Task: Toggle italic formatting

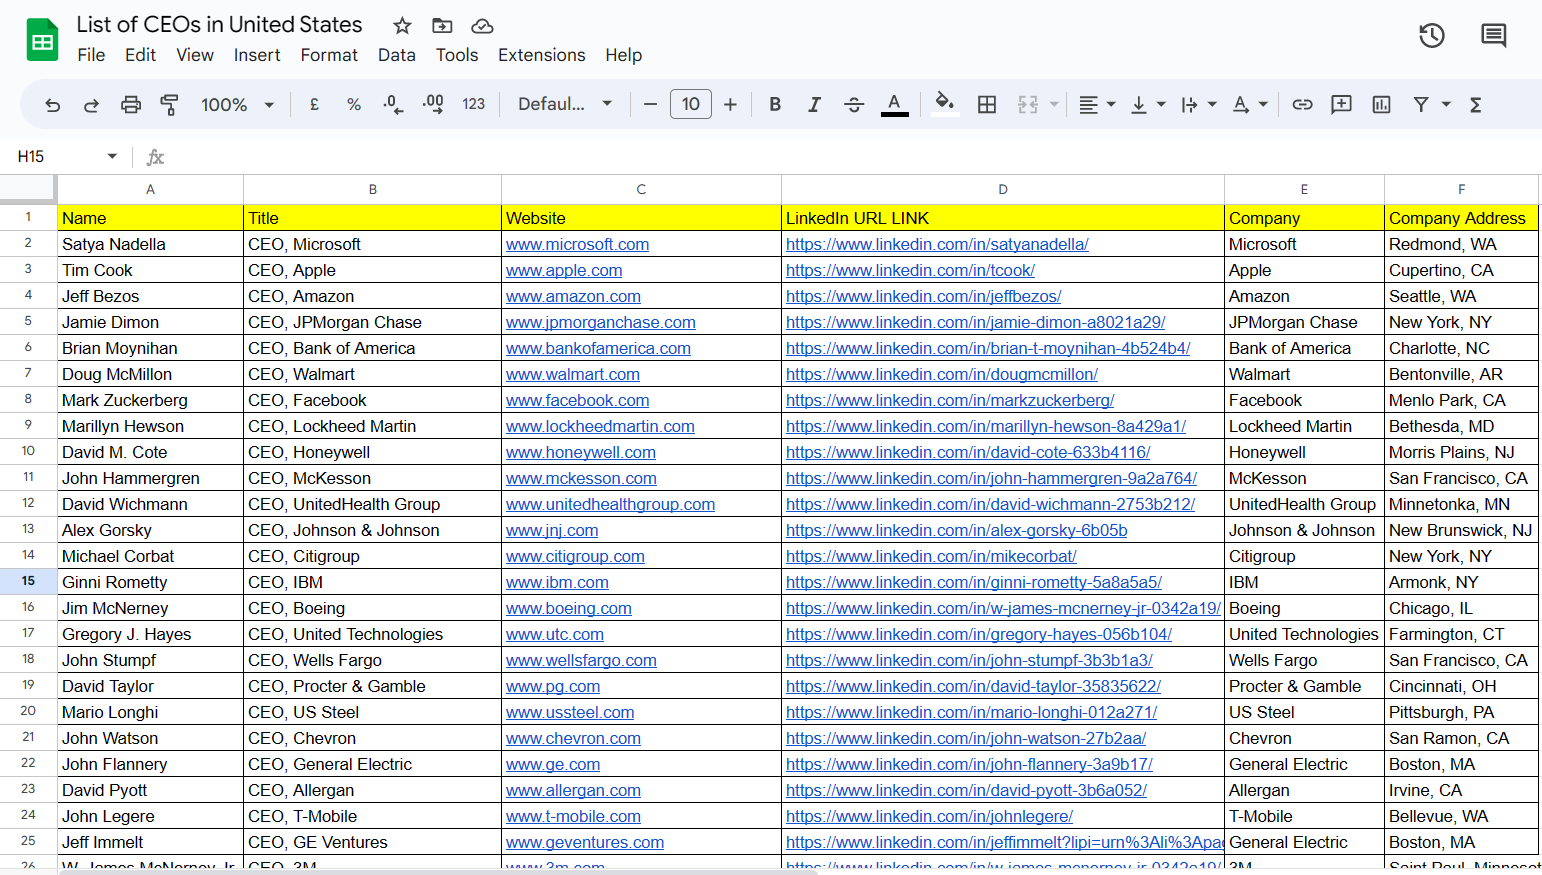Action: pos(814,104)
